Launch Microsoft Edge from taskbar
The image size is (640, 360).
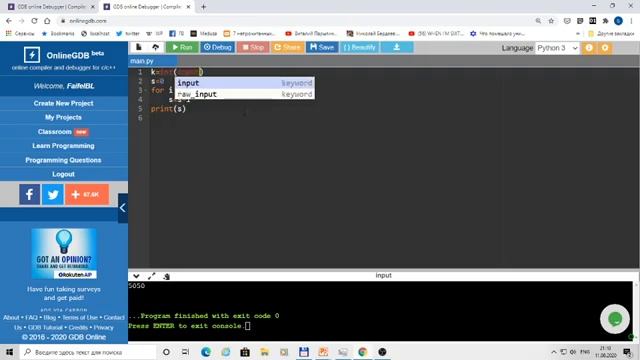[206, 352]
